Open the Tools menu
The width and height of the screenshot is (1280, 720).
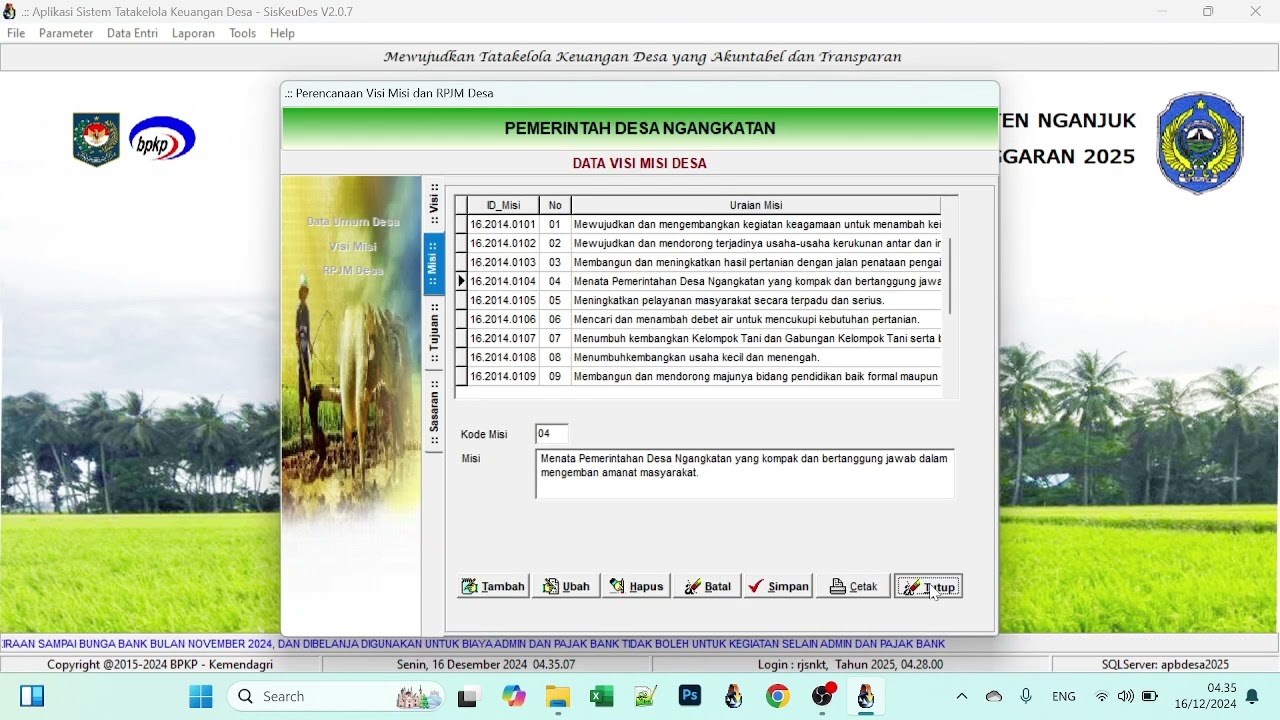pos(243,33)
